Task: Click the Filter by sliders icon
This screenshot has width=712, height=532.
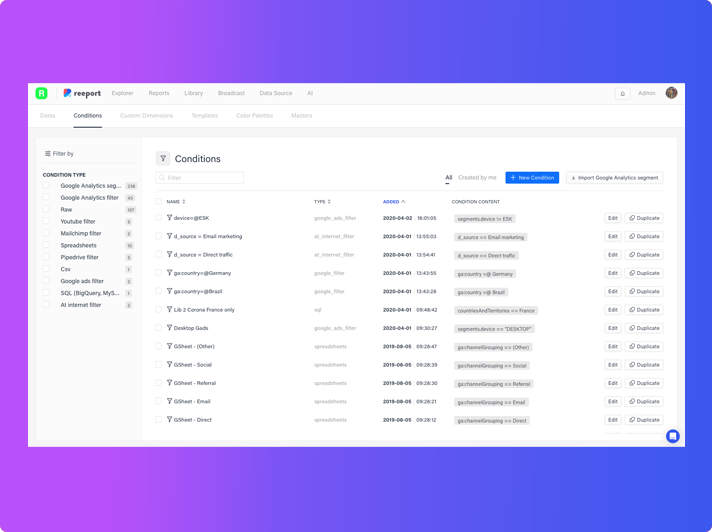Action: [47, 154]
